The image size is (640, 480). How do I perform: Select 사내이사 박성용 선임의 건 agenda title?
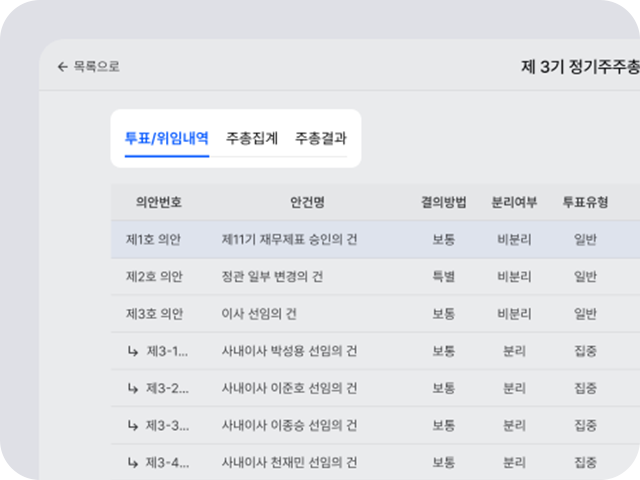coord(289,351)
